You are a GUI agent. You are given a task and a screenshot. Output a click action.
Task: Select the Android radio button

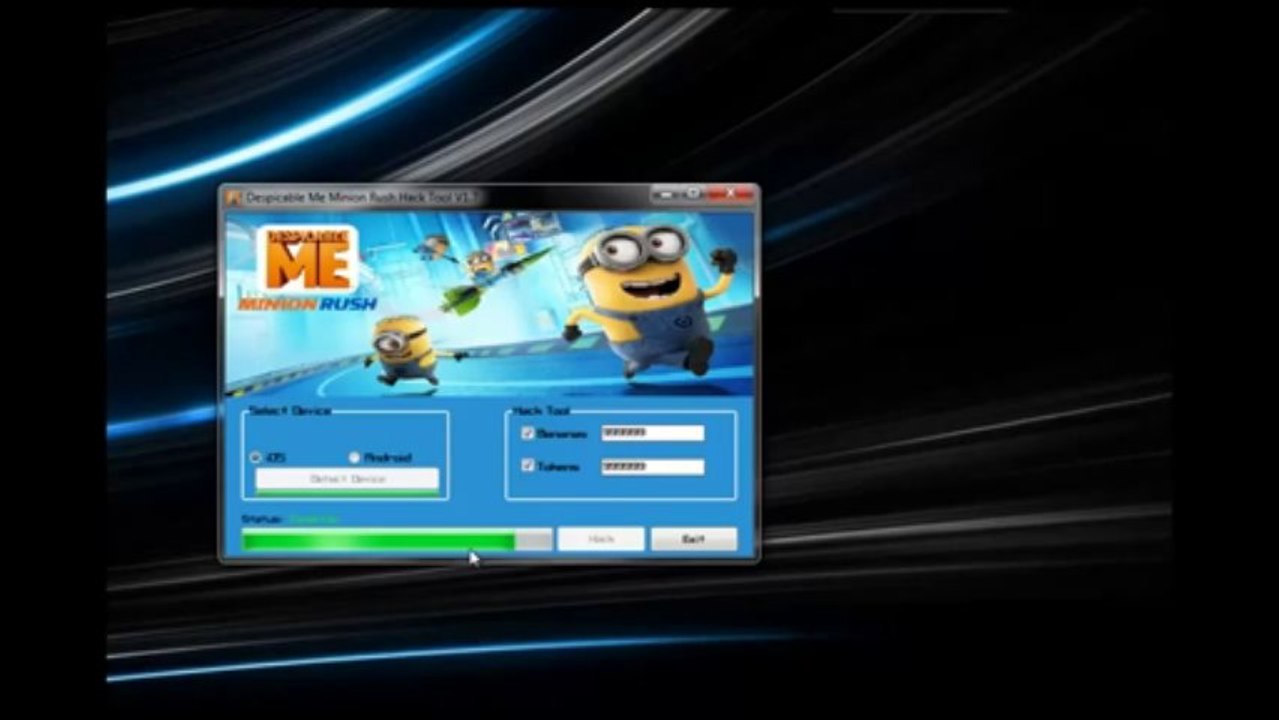(354, 457)
